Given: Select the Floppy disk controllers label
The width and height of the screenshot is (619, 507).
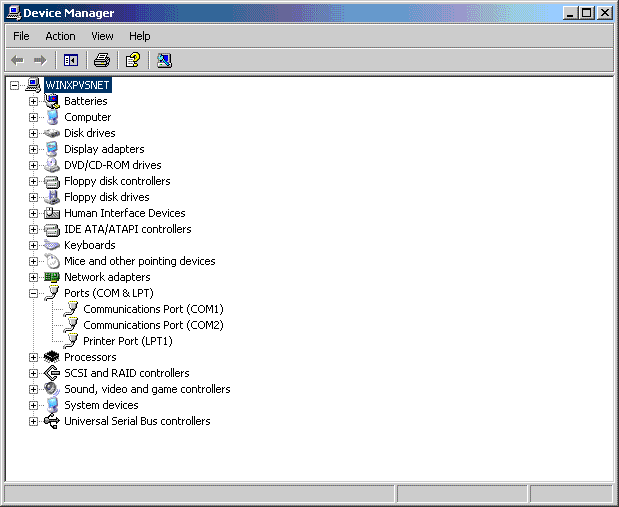Looking at the screenshot, I should 117,181.
